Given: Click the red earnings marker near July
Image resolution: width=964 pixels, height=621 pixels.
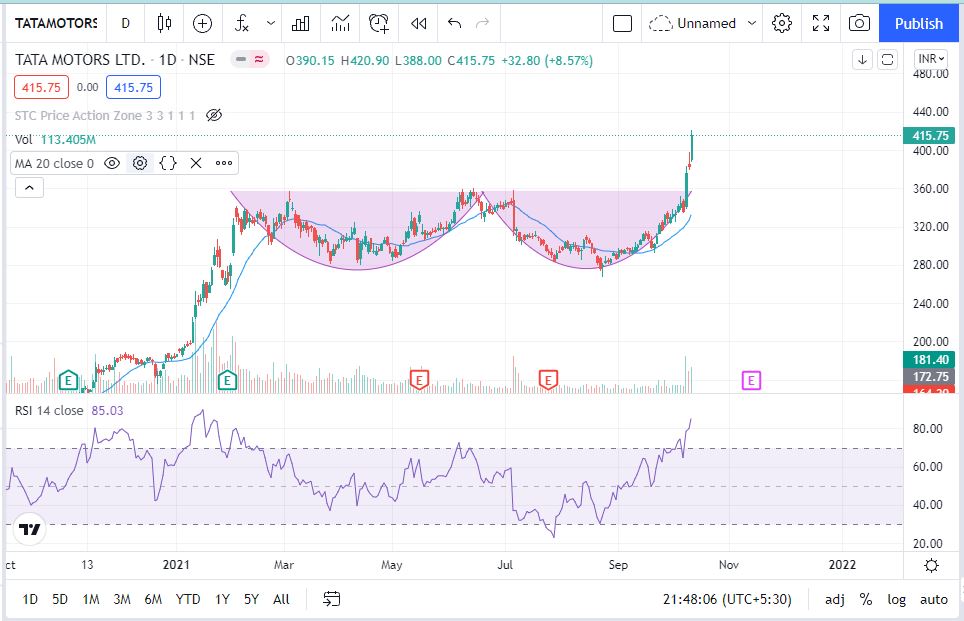Looking at the screenshot, I should (548, 379).
